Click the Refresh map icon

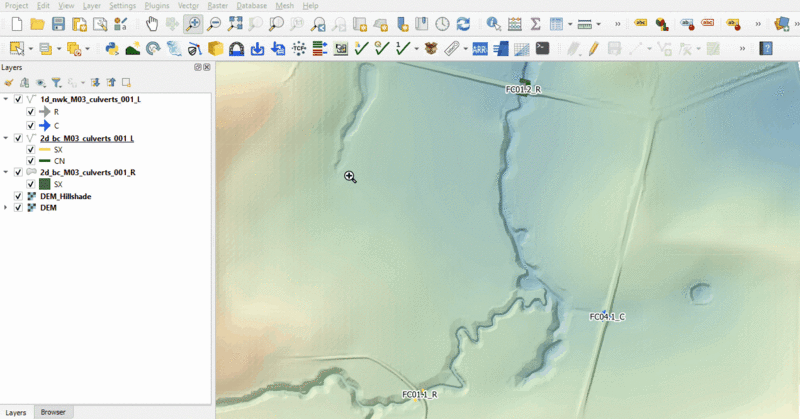pos(463,23)
